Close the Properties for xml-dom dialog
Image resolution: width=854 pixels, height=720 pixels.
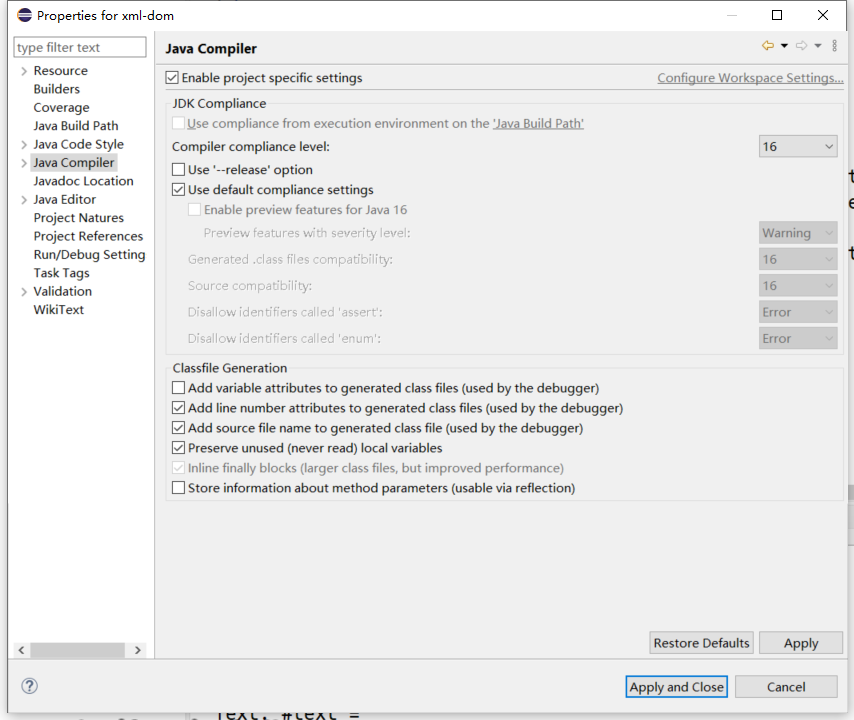click(x=823, y=15)
